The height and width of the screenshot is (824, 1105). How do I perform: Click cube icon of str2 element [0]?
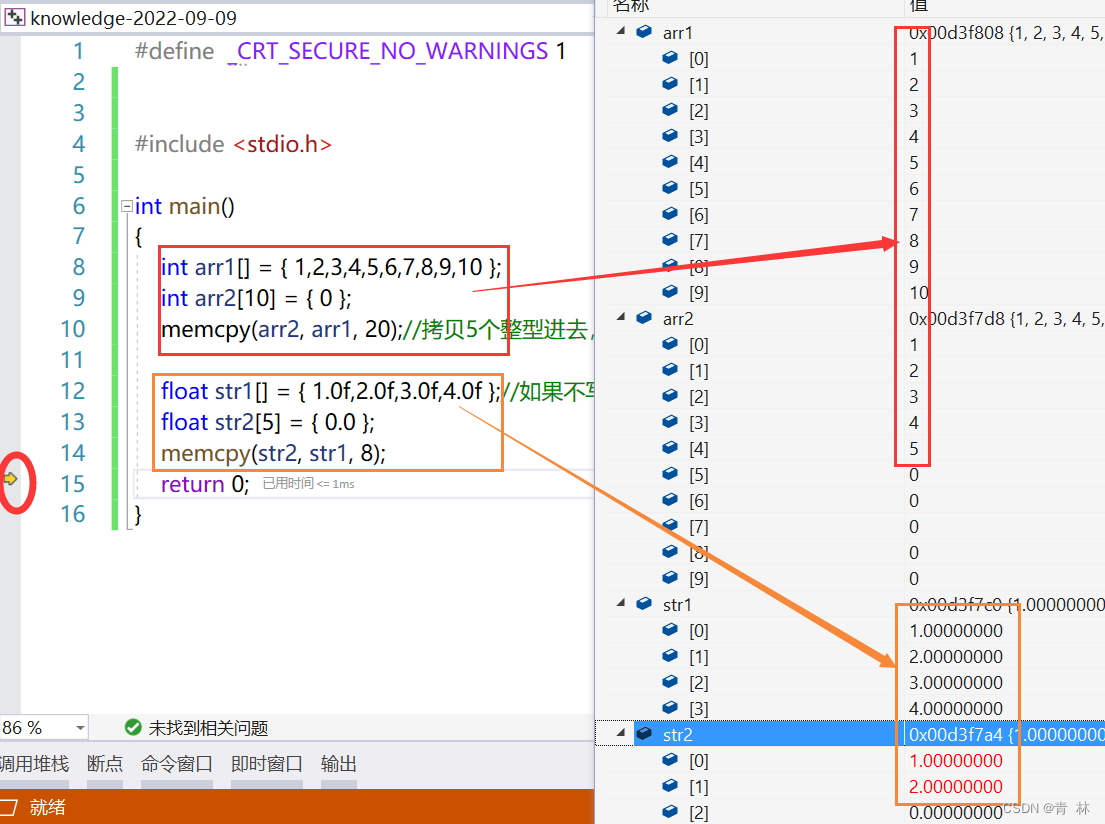[670, 760]
